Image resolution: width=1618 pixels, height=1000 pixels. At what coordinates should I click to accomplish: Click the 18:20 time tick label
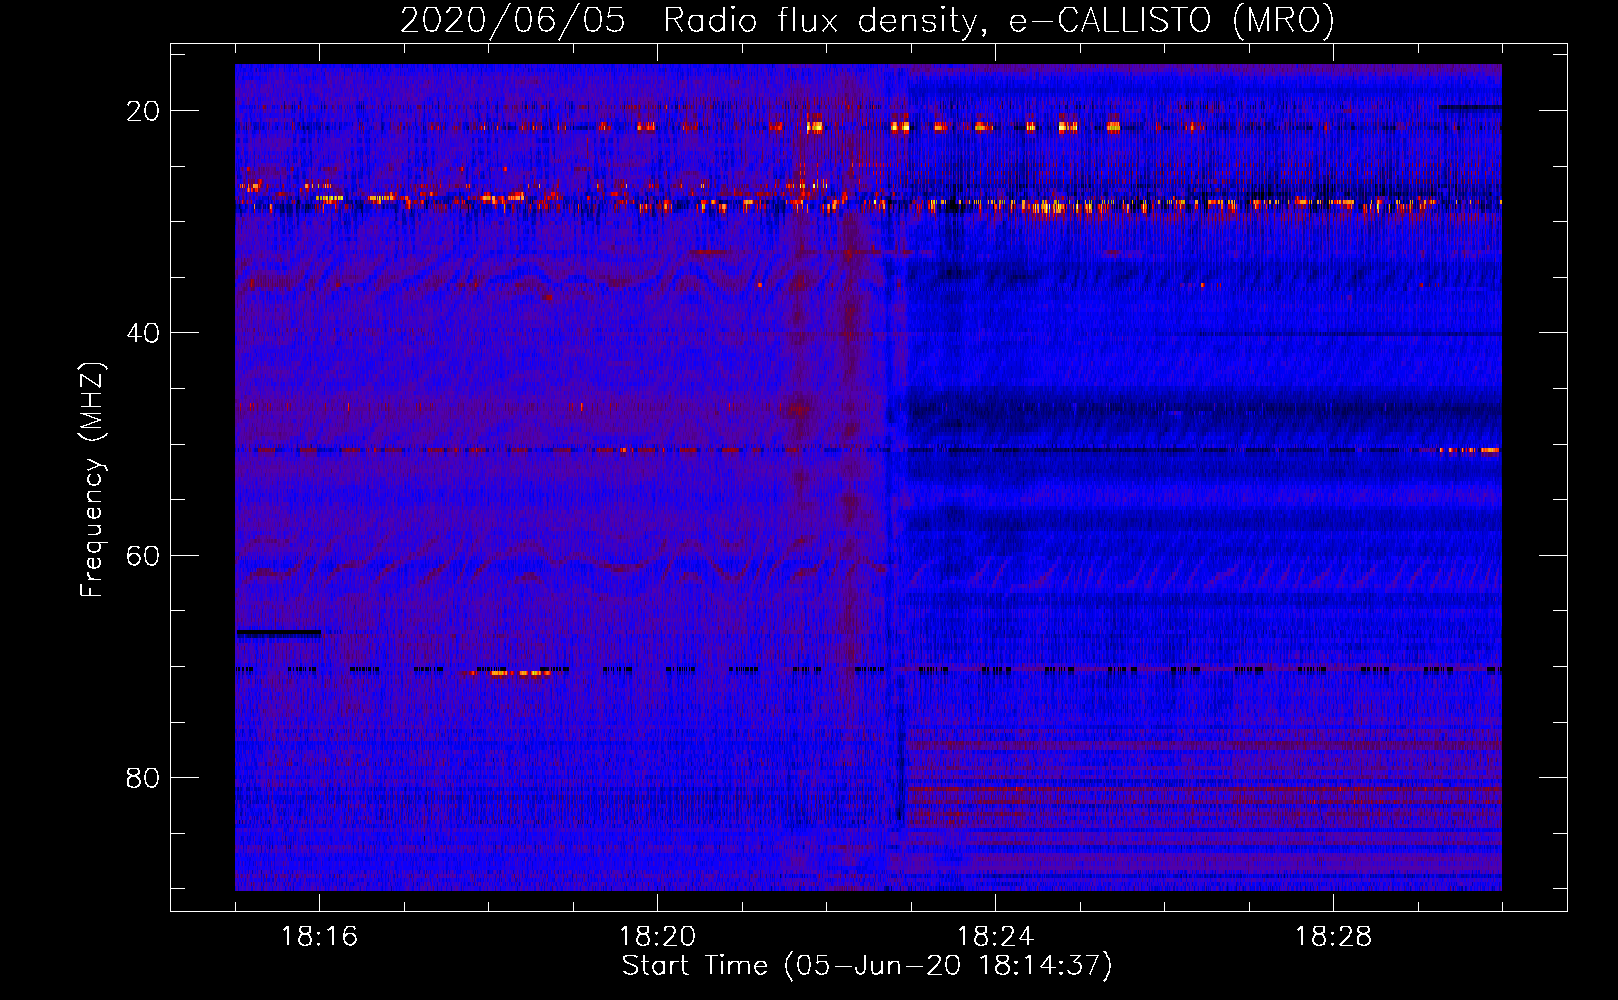[x=657, y=937]
